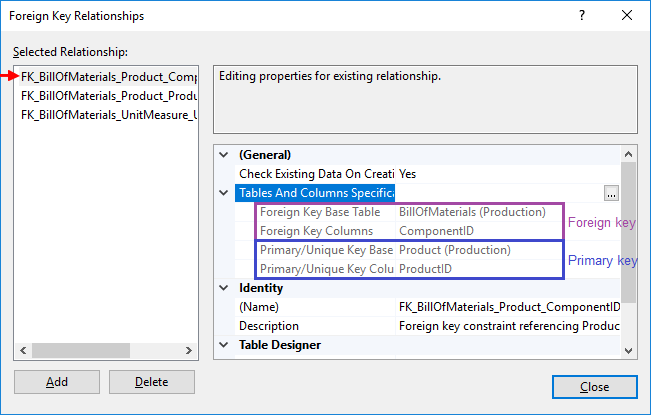The image size is (651, 415).
Task: Collapse the Table Designer section
Action: pyautogui.click(x=223, y=345)
